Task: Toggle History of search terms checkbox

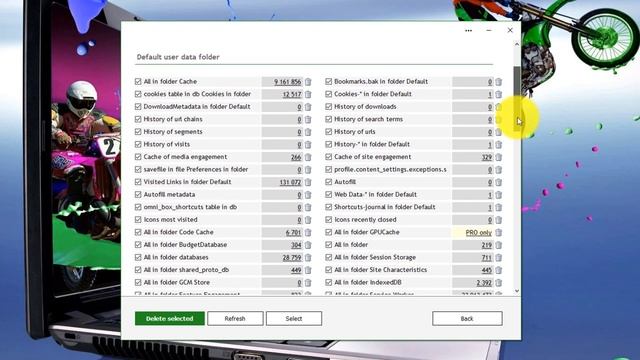Action: pyautogui.click(x=329, y=119)
